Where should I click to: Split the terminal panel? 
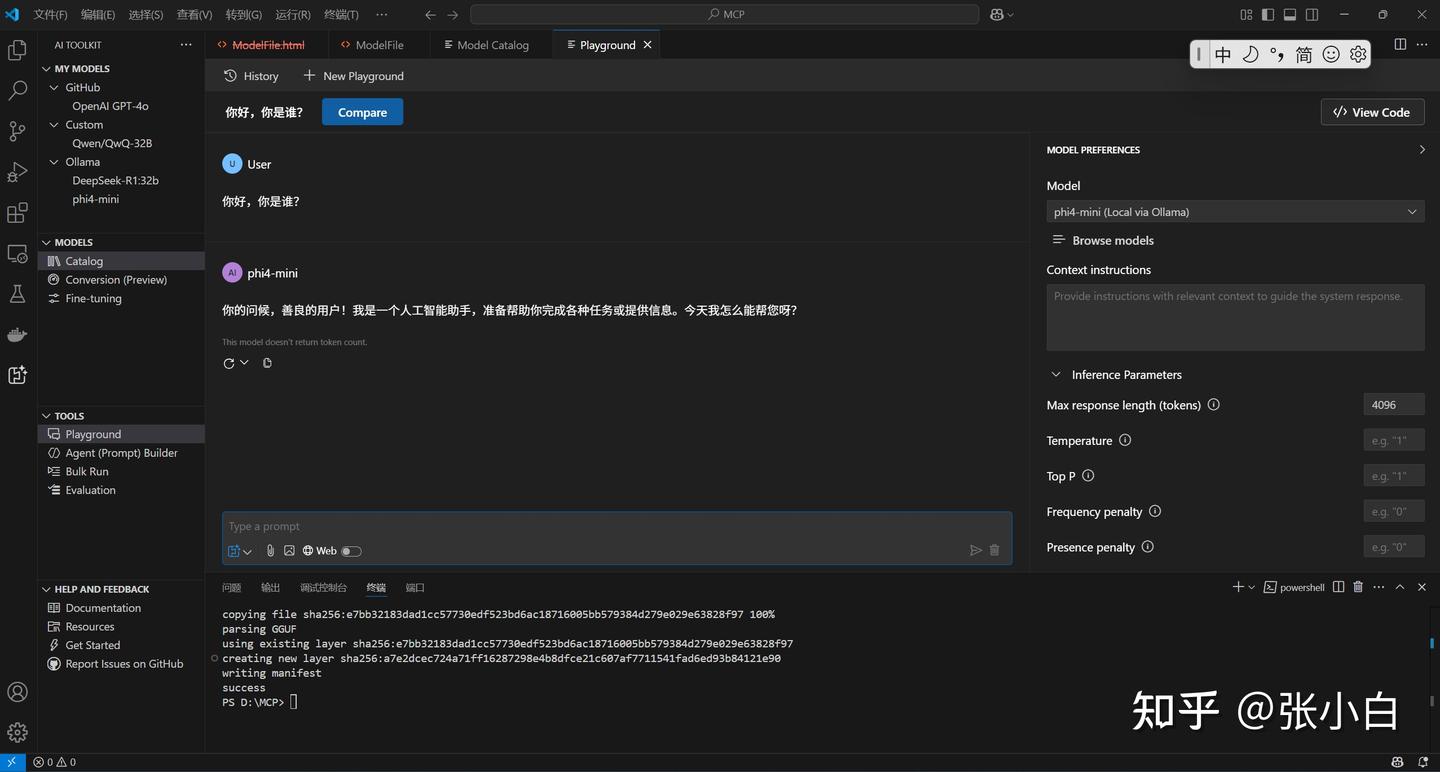[x=1338, y=587]
